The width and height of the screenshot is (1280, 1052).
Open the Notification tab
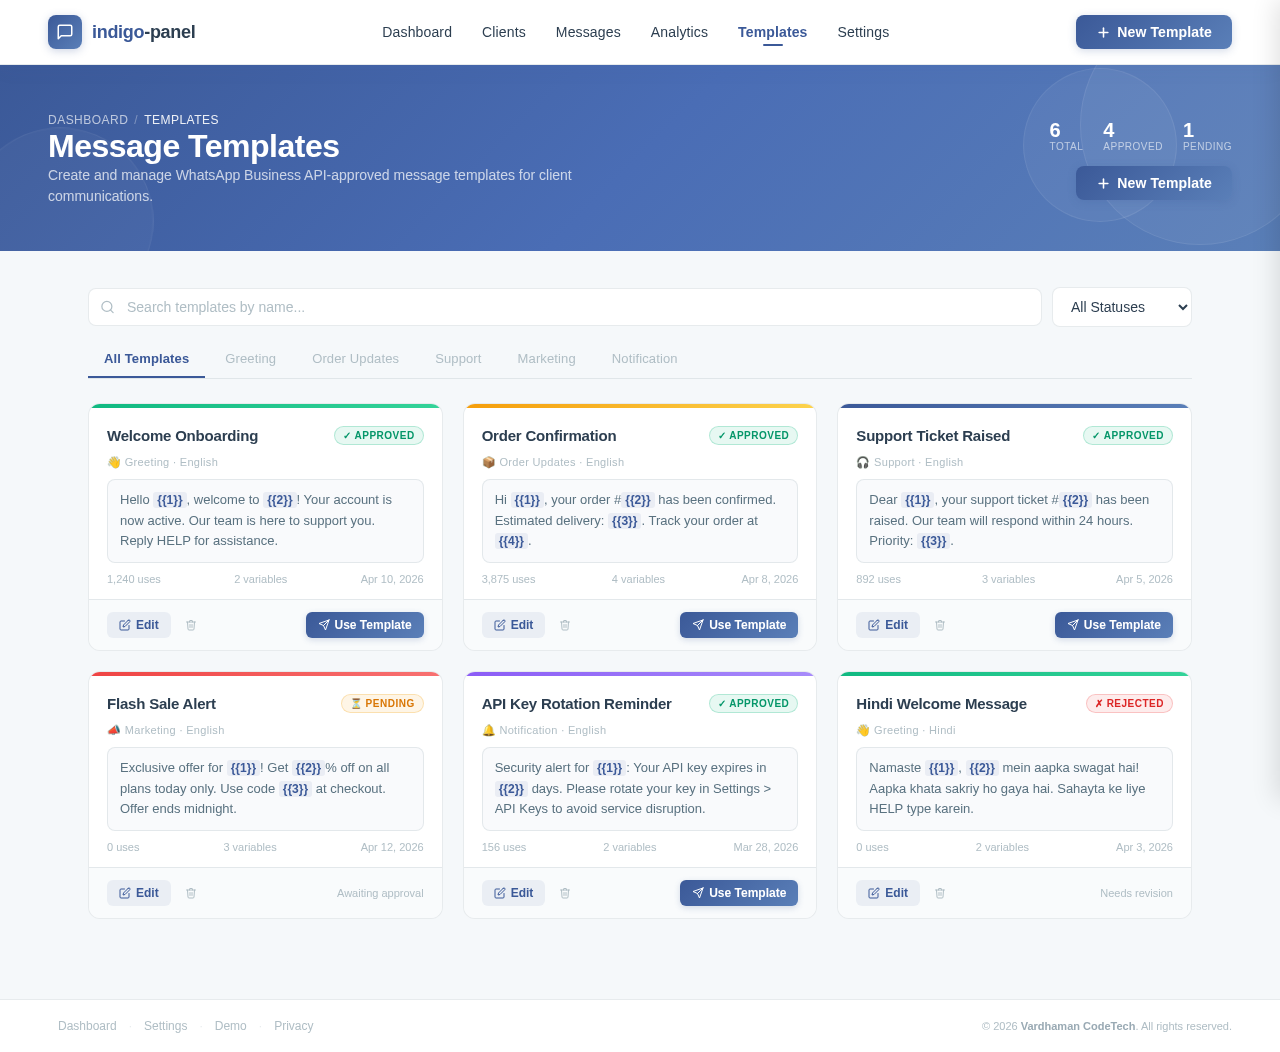[644, 359]
